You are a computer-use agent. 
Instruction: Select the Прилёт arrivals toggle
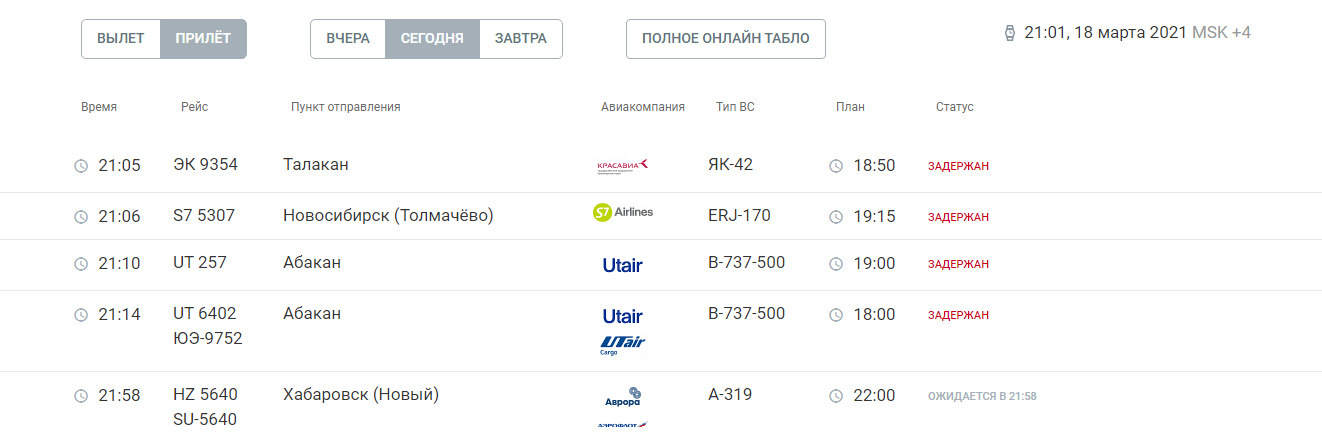(203, 39)
